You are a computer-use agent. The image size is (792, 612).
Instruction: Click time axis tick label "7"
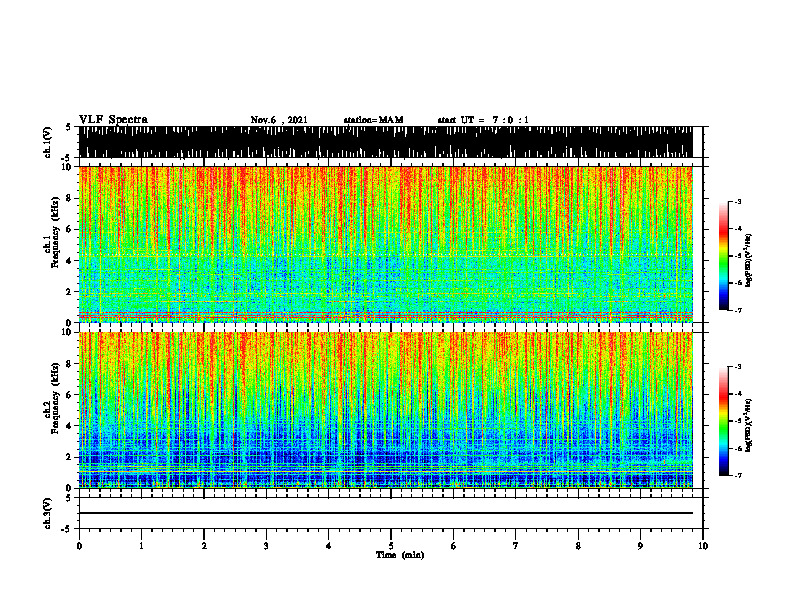point(516,546)
